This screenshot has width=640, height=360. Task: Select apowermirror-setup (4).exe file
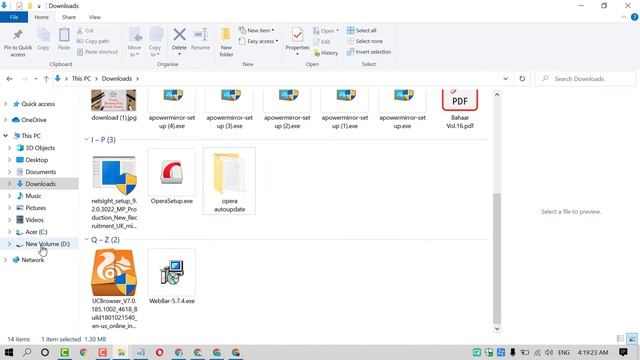(x=171, y=109)
